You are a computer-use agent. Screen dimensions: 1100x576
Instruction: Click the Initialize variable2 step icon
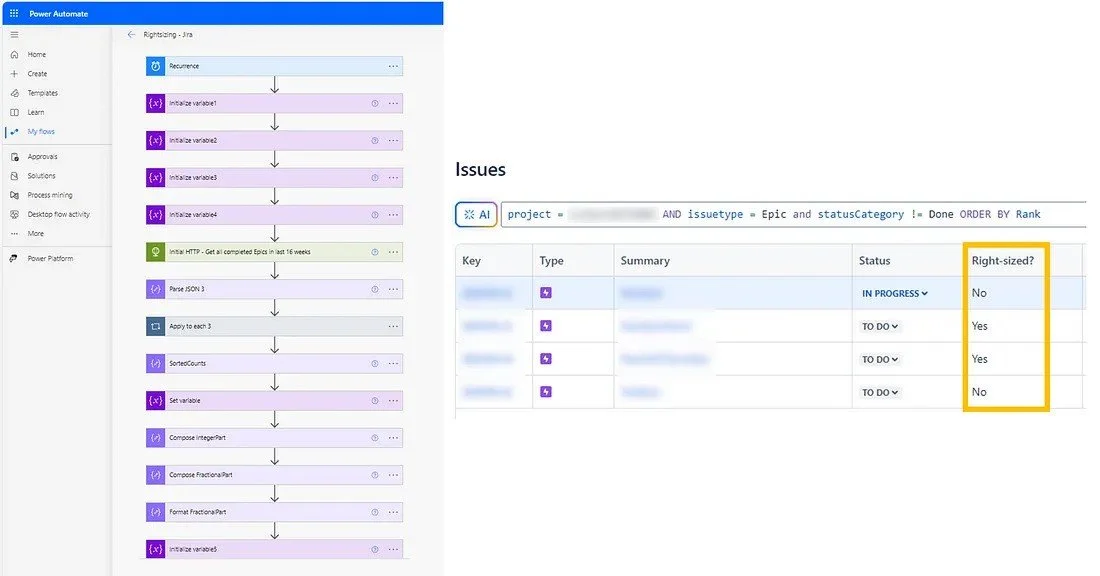coord(156,140)
